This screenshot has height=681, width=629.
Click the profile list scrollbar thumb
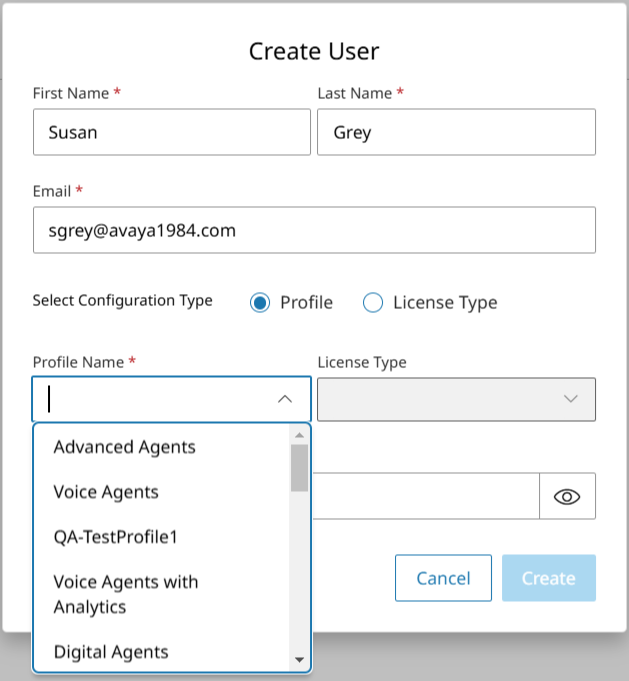click(299, 468)
